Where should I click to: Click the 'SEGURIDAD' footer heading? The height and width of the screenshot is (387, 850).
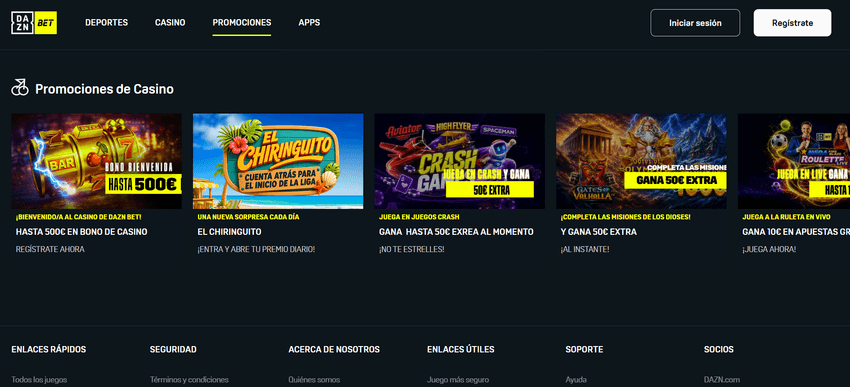click(173, 350)
